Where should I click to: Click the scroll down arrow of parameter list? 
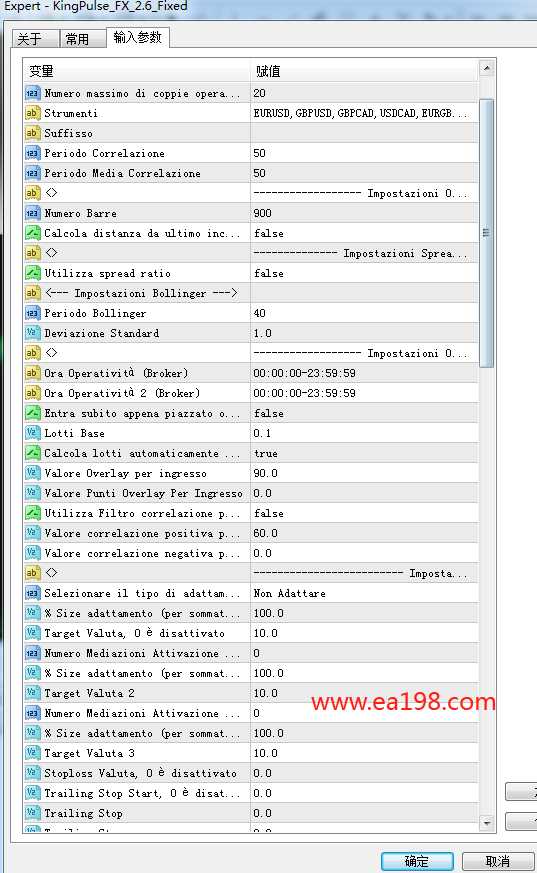click(486, 823)
